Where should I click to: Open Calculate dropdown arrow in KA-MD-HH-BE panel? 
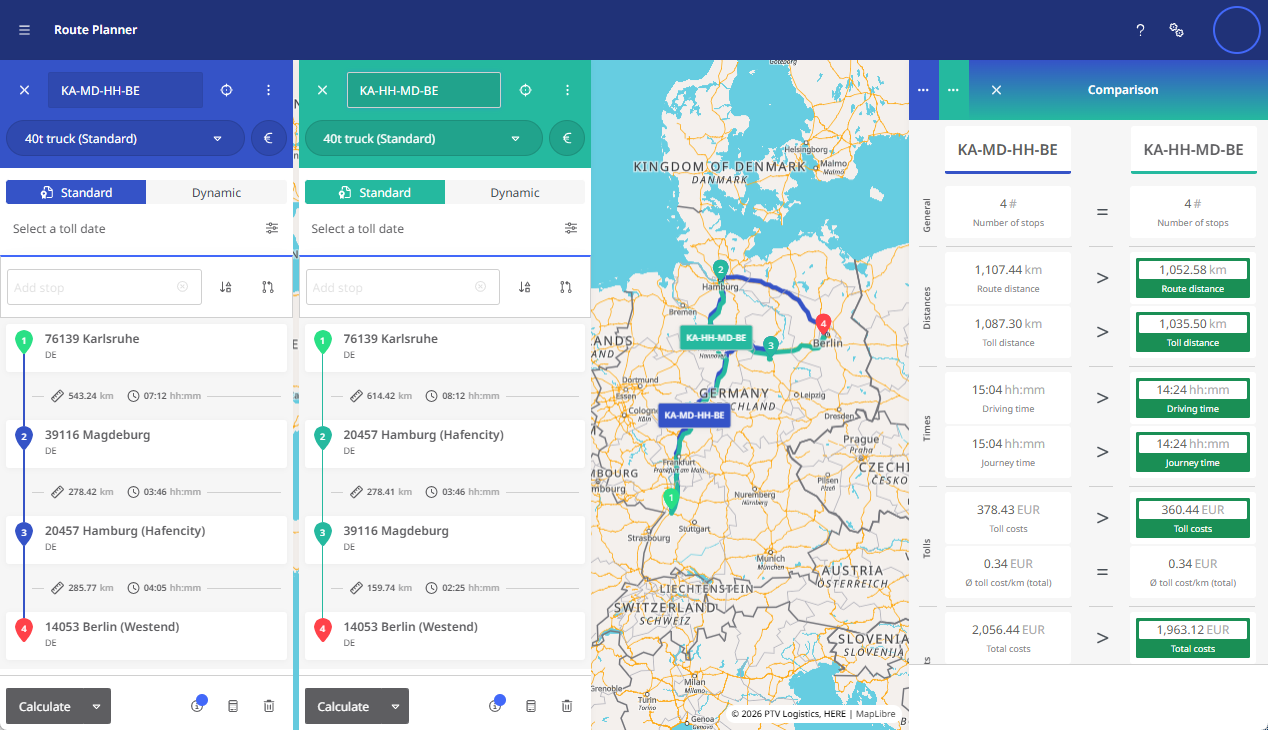pos(97,706)
